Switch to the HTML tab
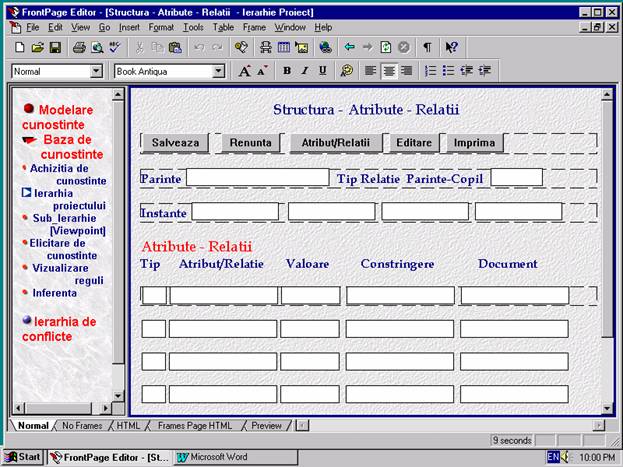 (x=128, y=426)
